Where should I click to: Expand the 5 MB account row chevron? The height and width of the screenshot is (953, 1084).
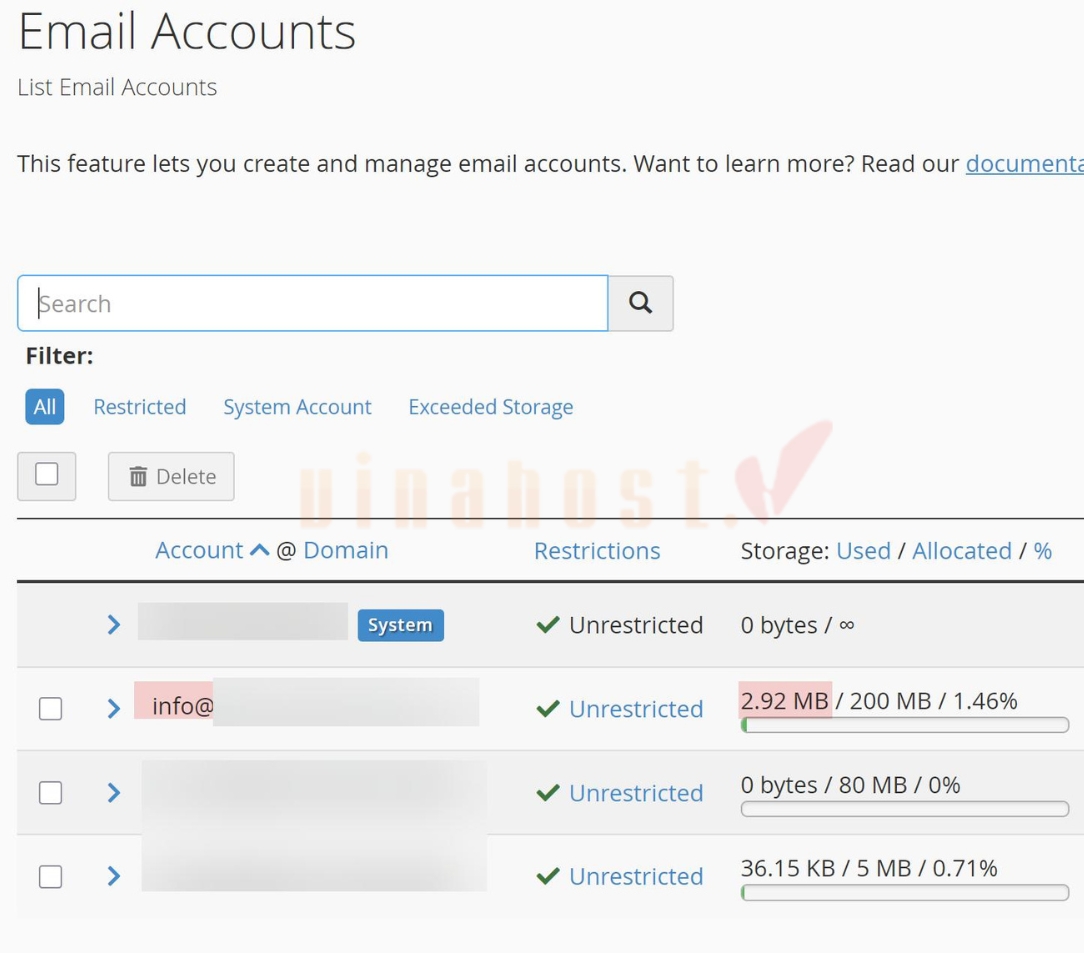click(114, 876)
